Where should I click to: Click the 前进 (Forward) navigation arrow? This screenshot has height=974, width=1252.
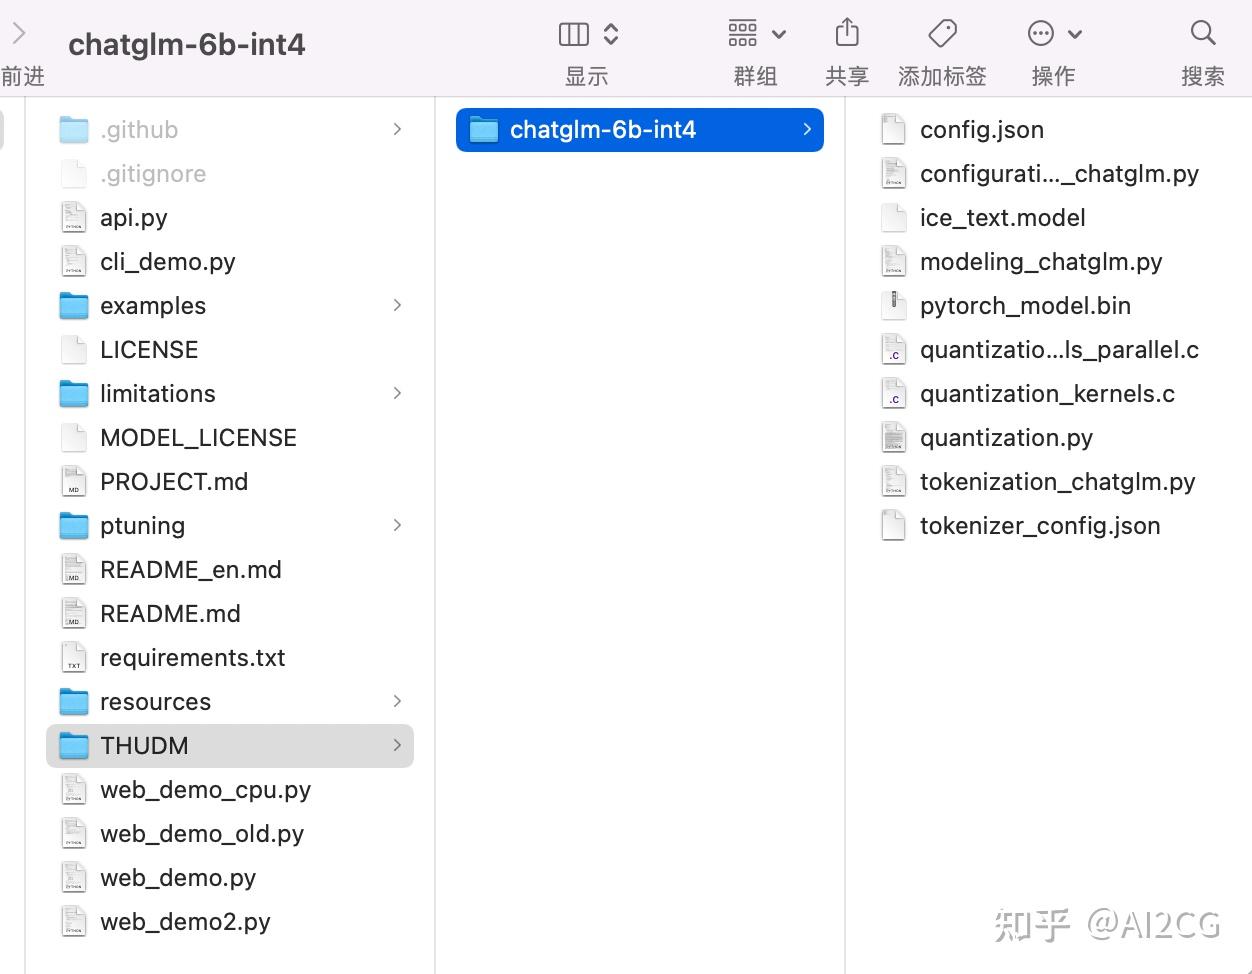pyautogui.click(x=18, y=31)
